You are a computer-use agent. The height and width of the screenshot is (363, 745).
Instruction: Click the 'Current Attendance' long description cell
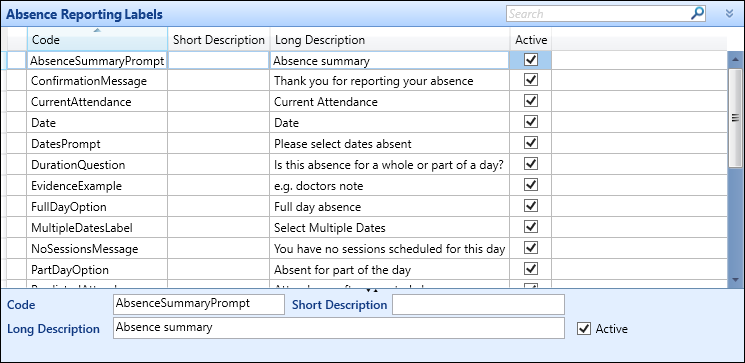[x=390, y=102]
